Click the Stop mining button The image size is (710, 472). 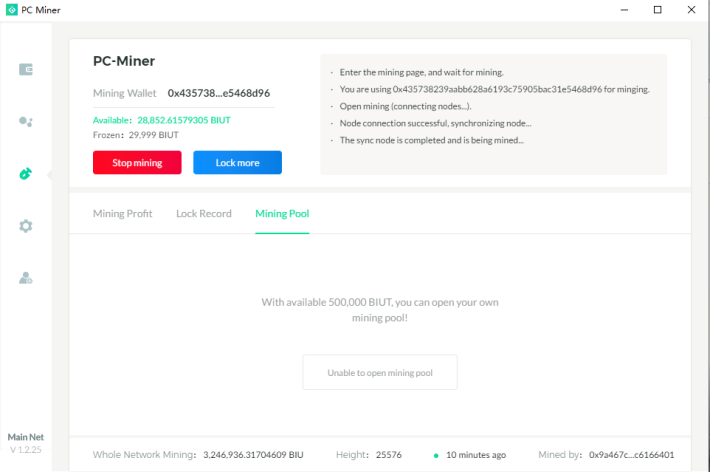(x=137, y=163)
